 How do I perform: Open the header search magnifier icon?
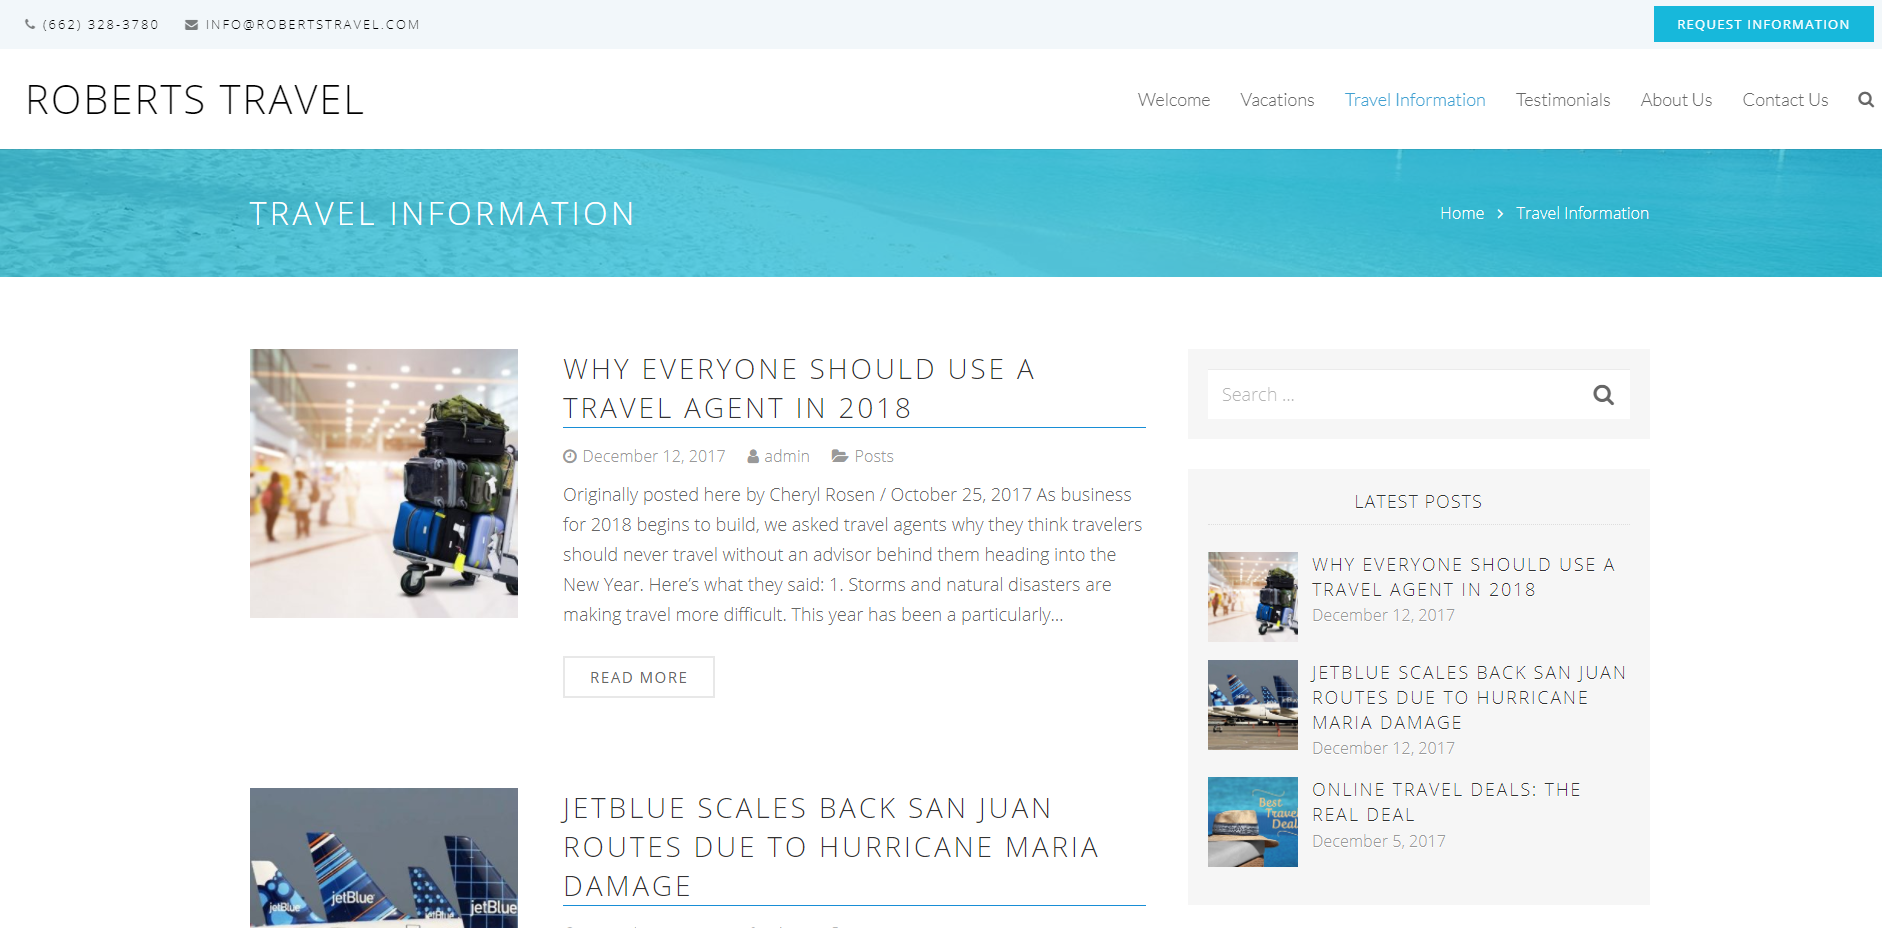pos(1865,100)
